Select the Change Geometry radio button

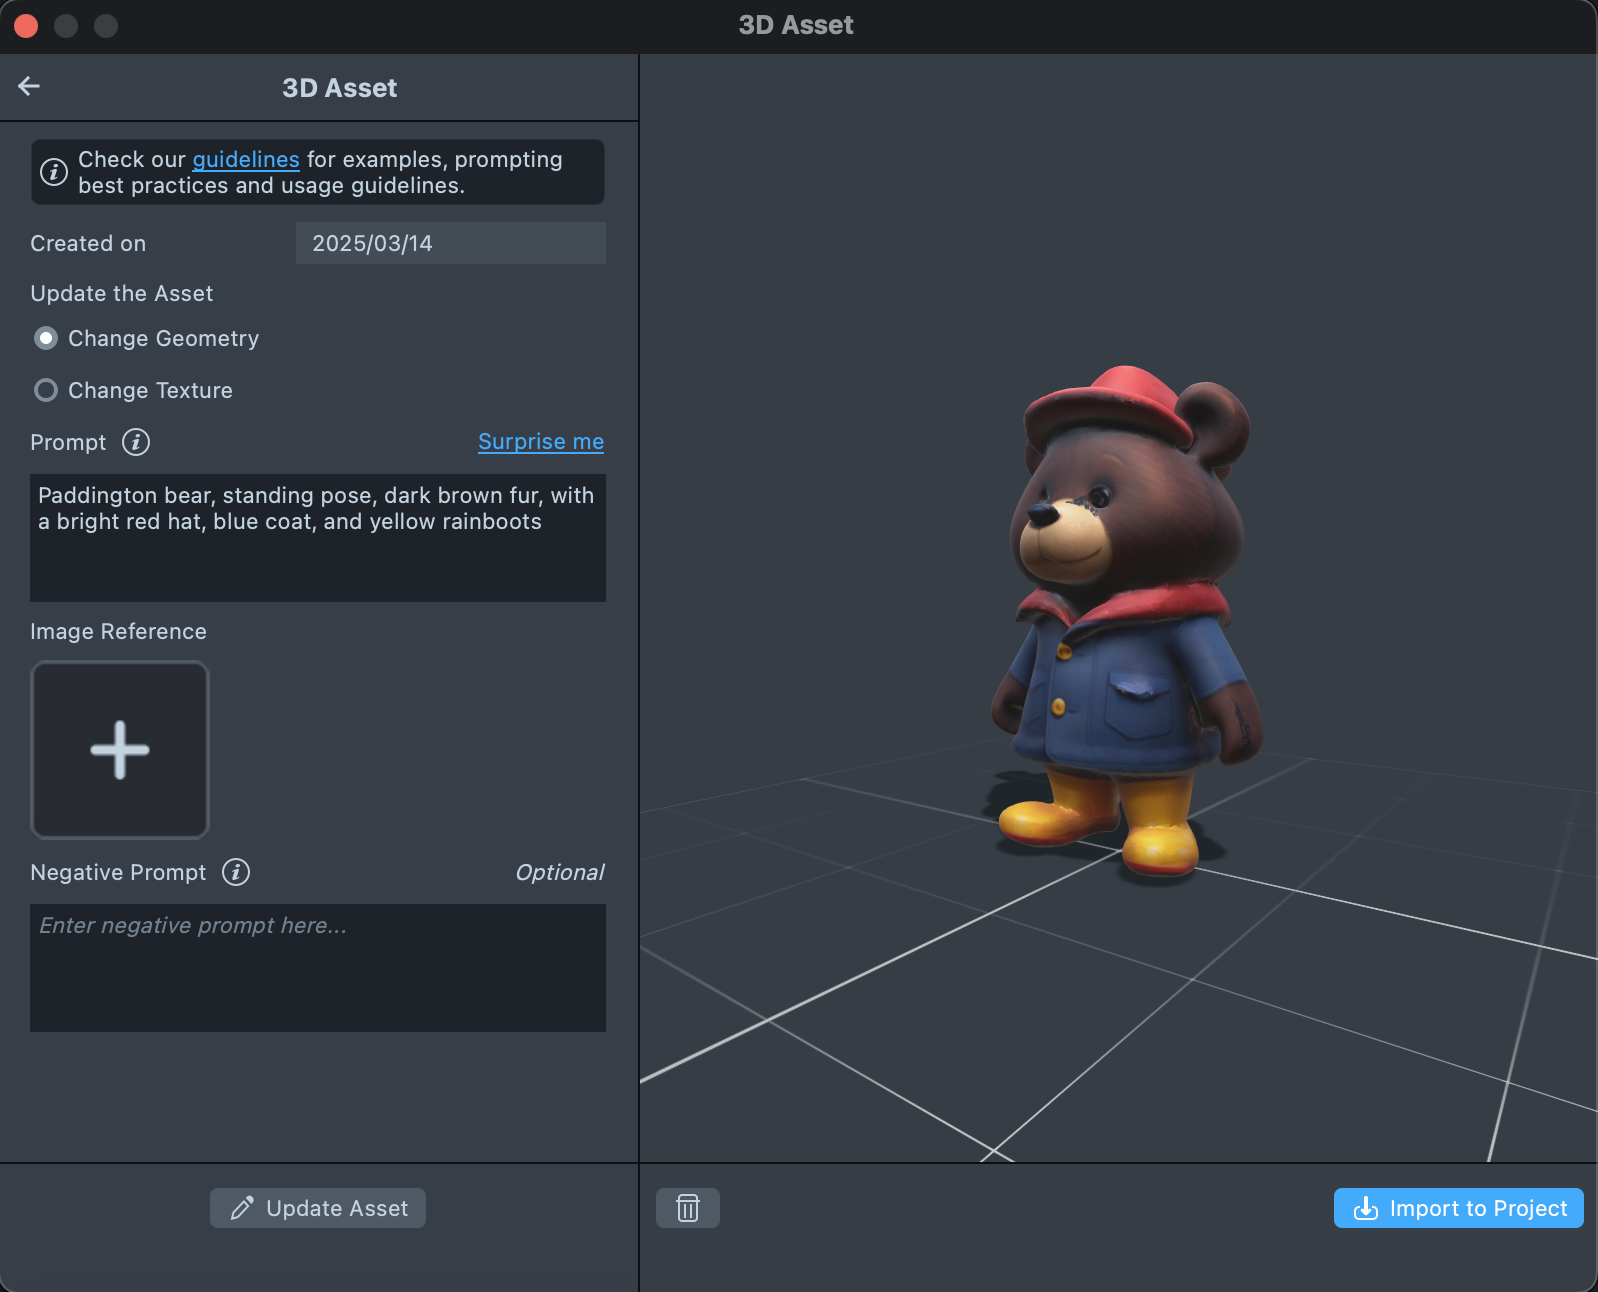pyautogui.click(x=46, y=339)
